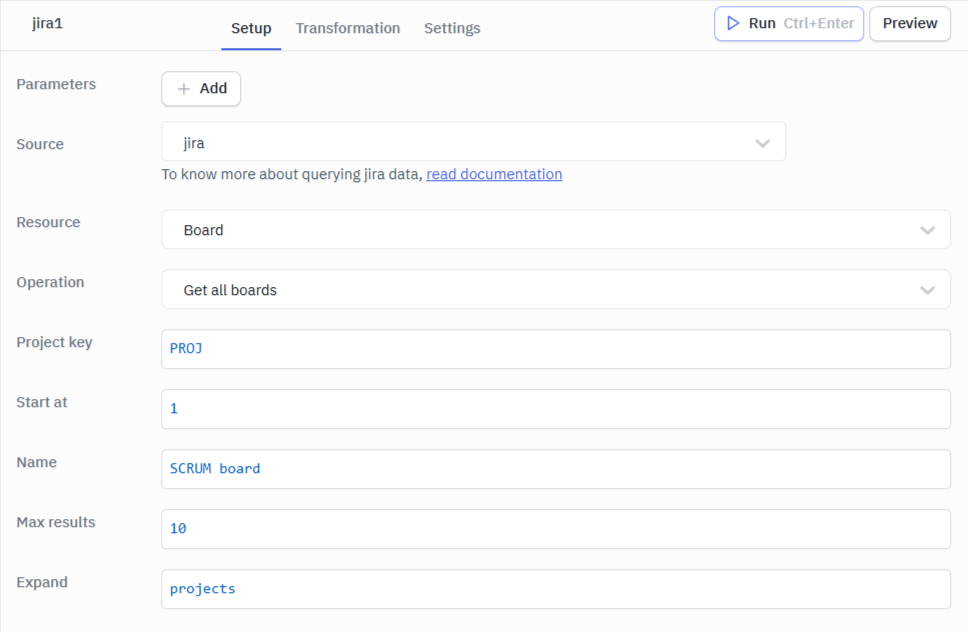Click the Project key label

[x=54, y=342]
